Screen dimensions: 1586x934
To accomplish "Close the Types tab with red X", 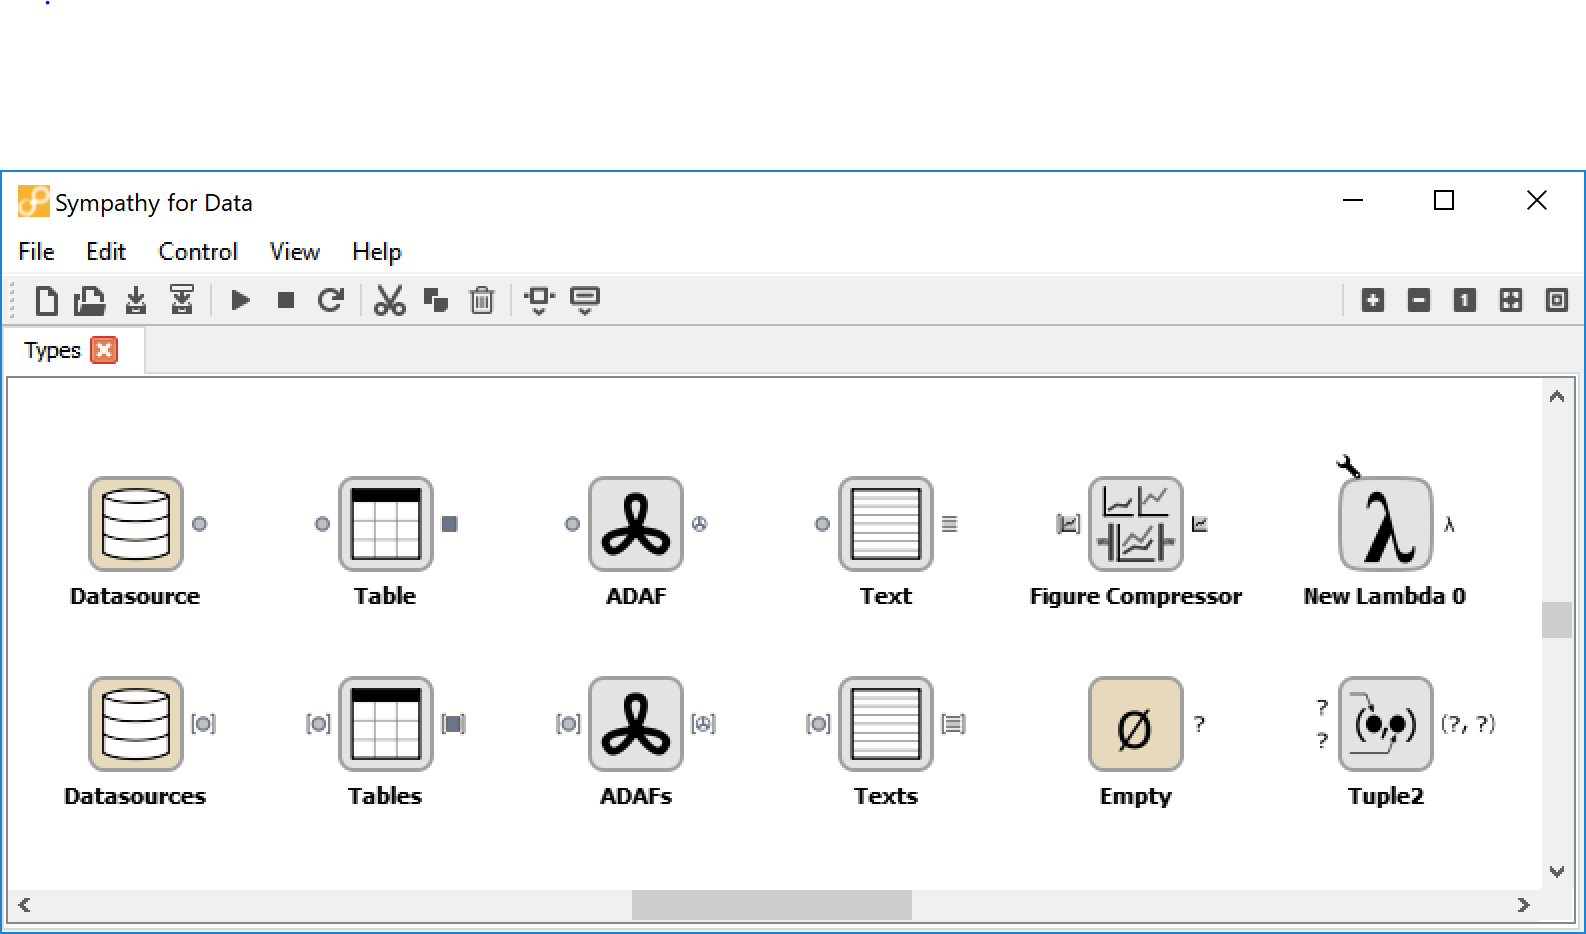I will coord(104,350).
